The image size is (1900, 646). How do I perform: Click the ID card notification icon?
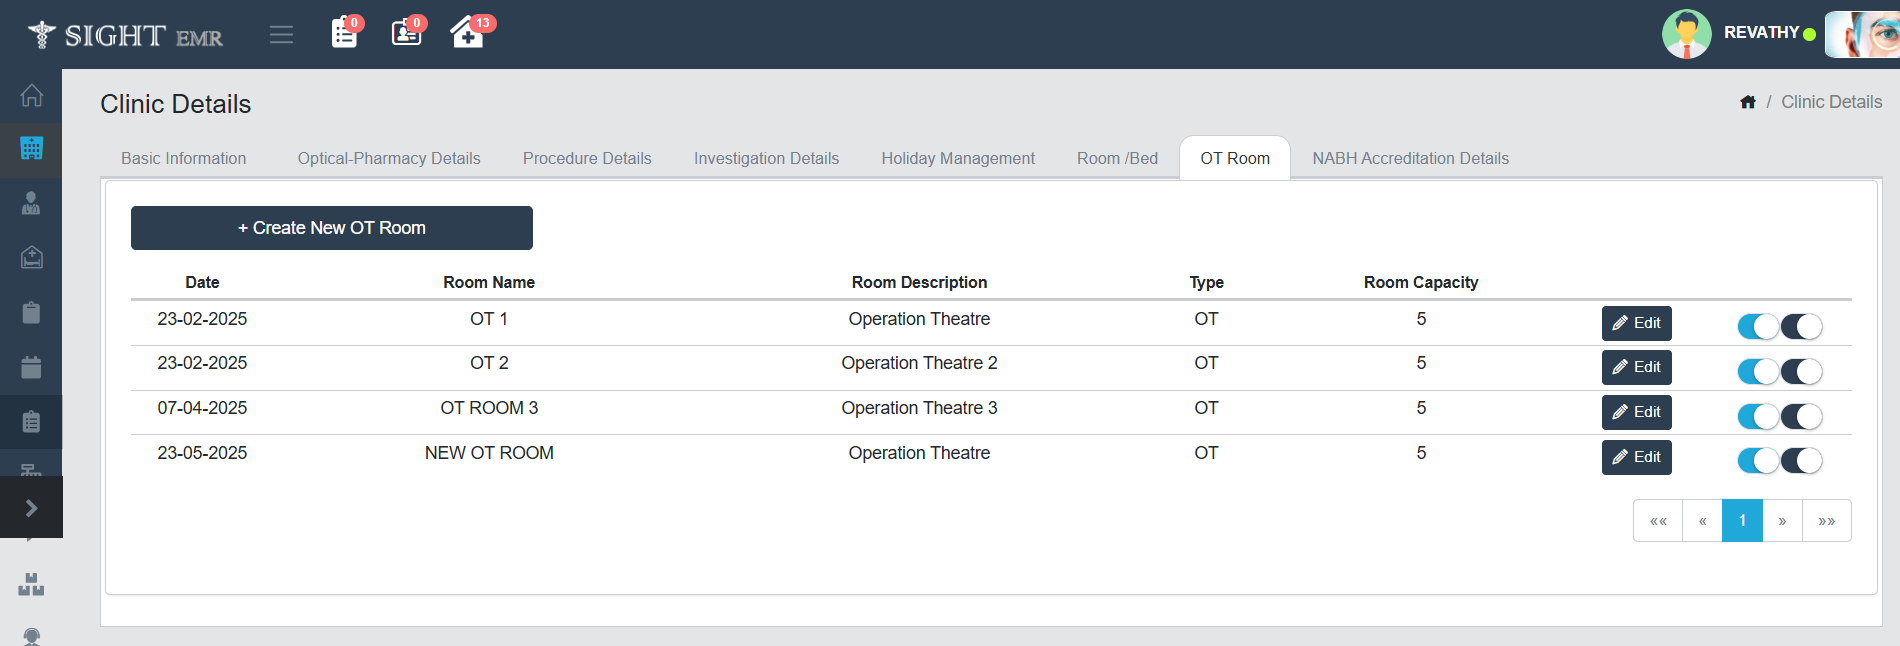coord(406,33)
